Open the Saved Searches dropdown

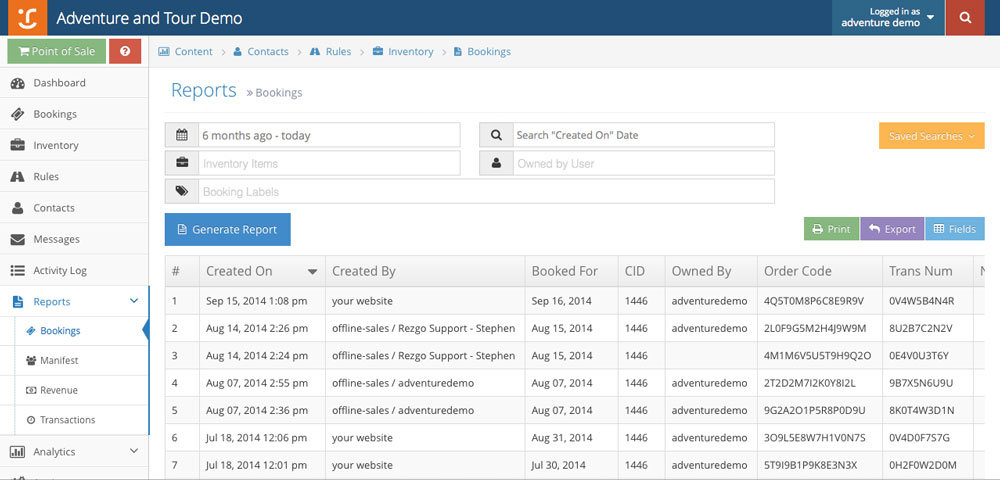point(931,136)
